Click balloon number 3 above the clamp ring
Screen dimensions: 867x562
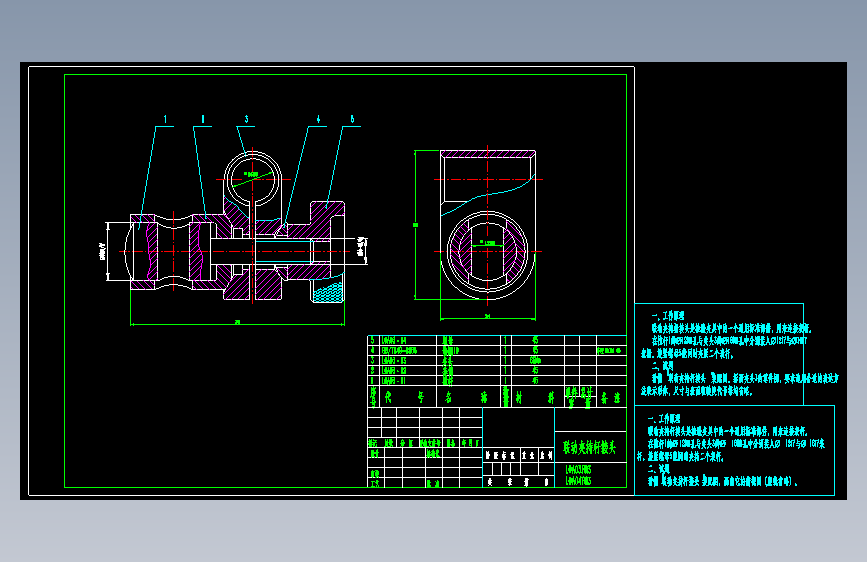click(x=247, y=119)
